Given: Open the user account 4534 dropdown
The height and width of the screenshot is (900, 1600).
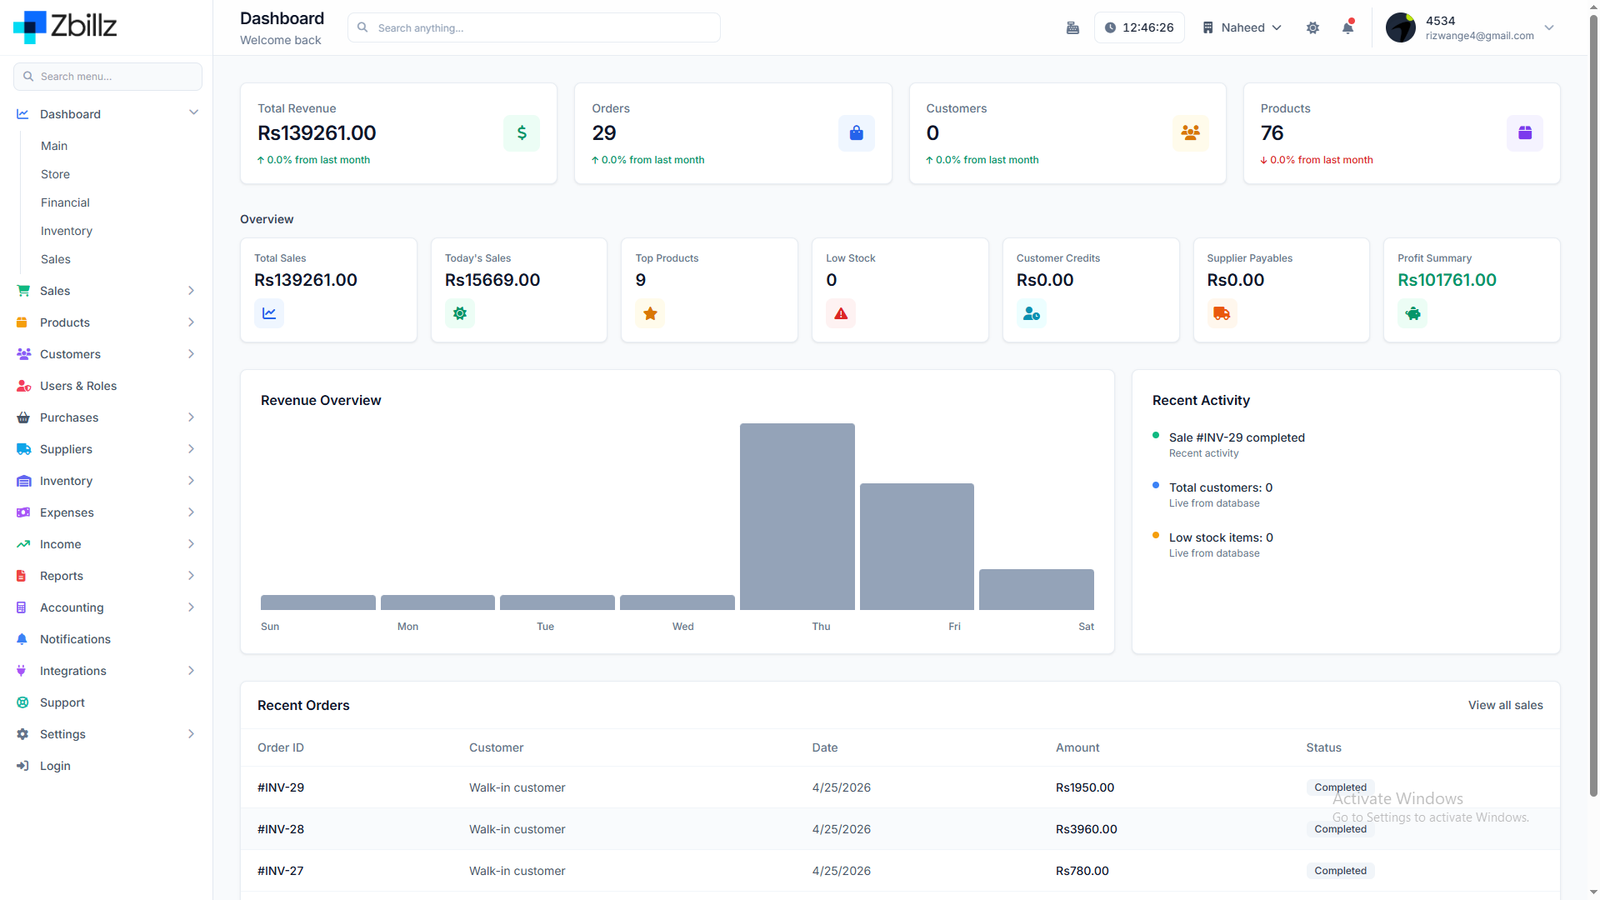Looking at the screenshot, I should tap(1470, 28).
